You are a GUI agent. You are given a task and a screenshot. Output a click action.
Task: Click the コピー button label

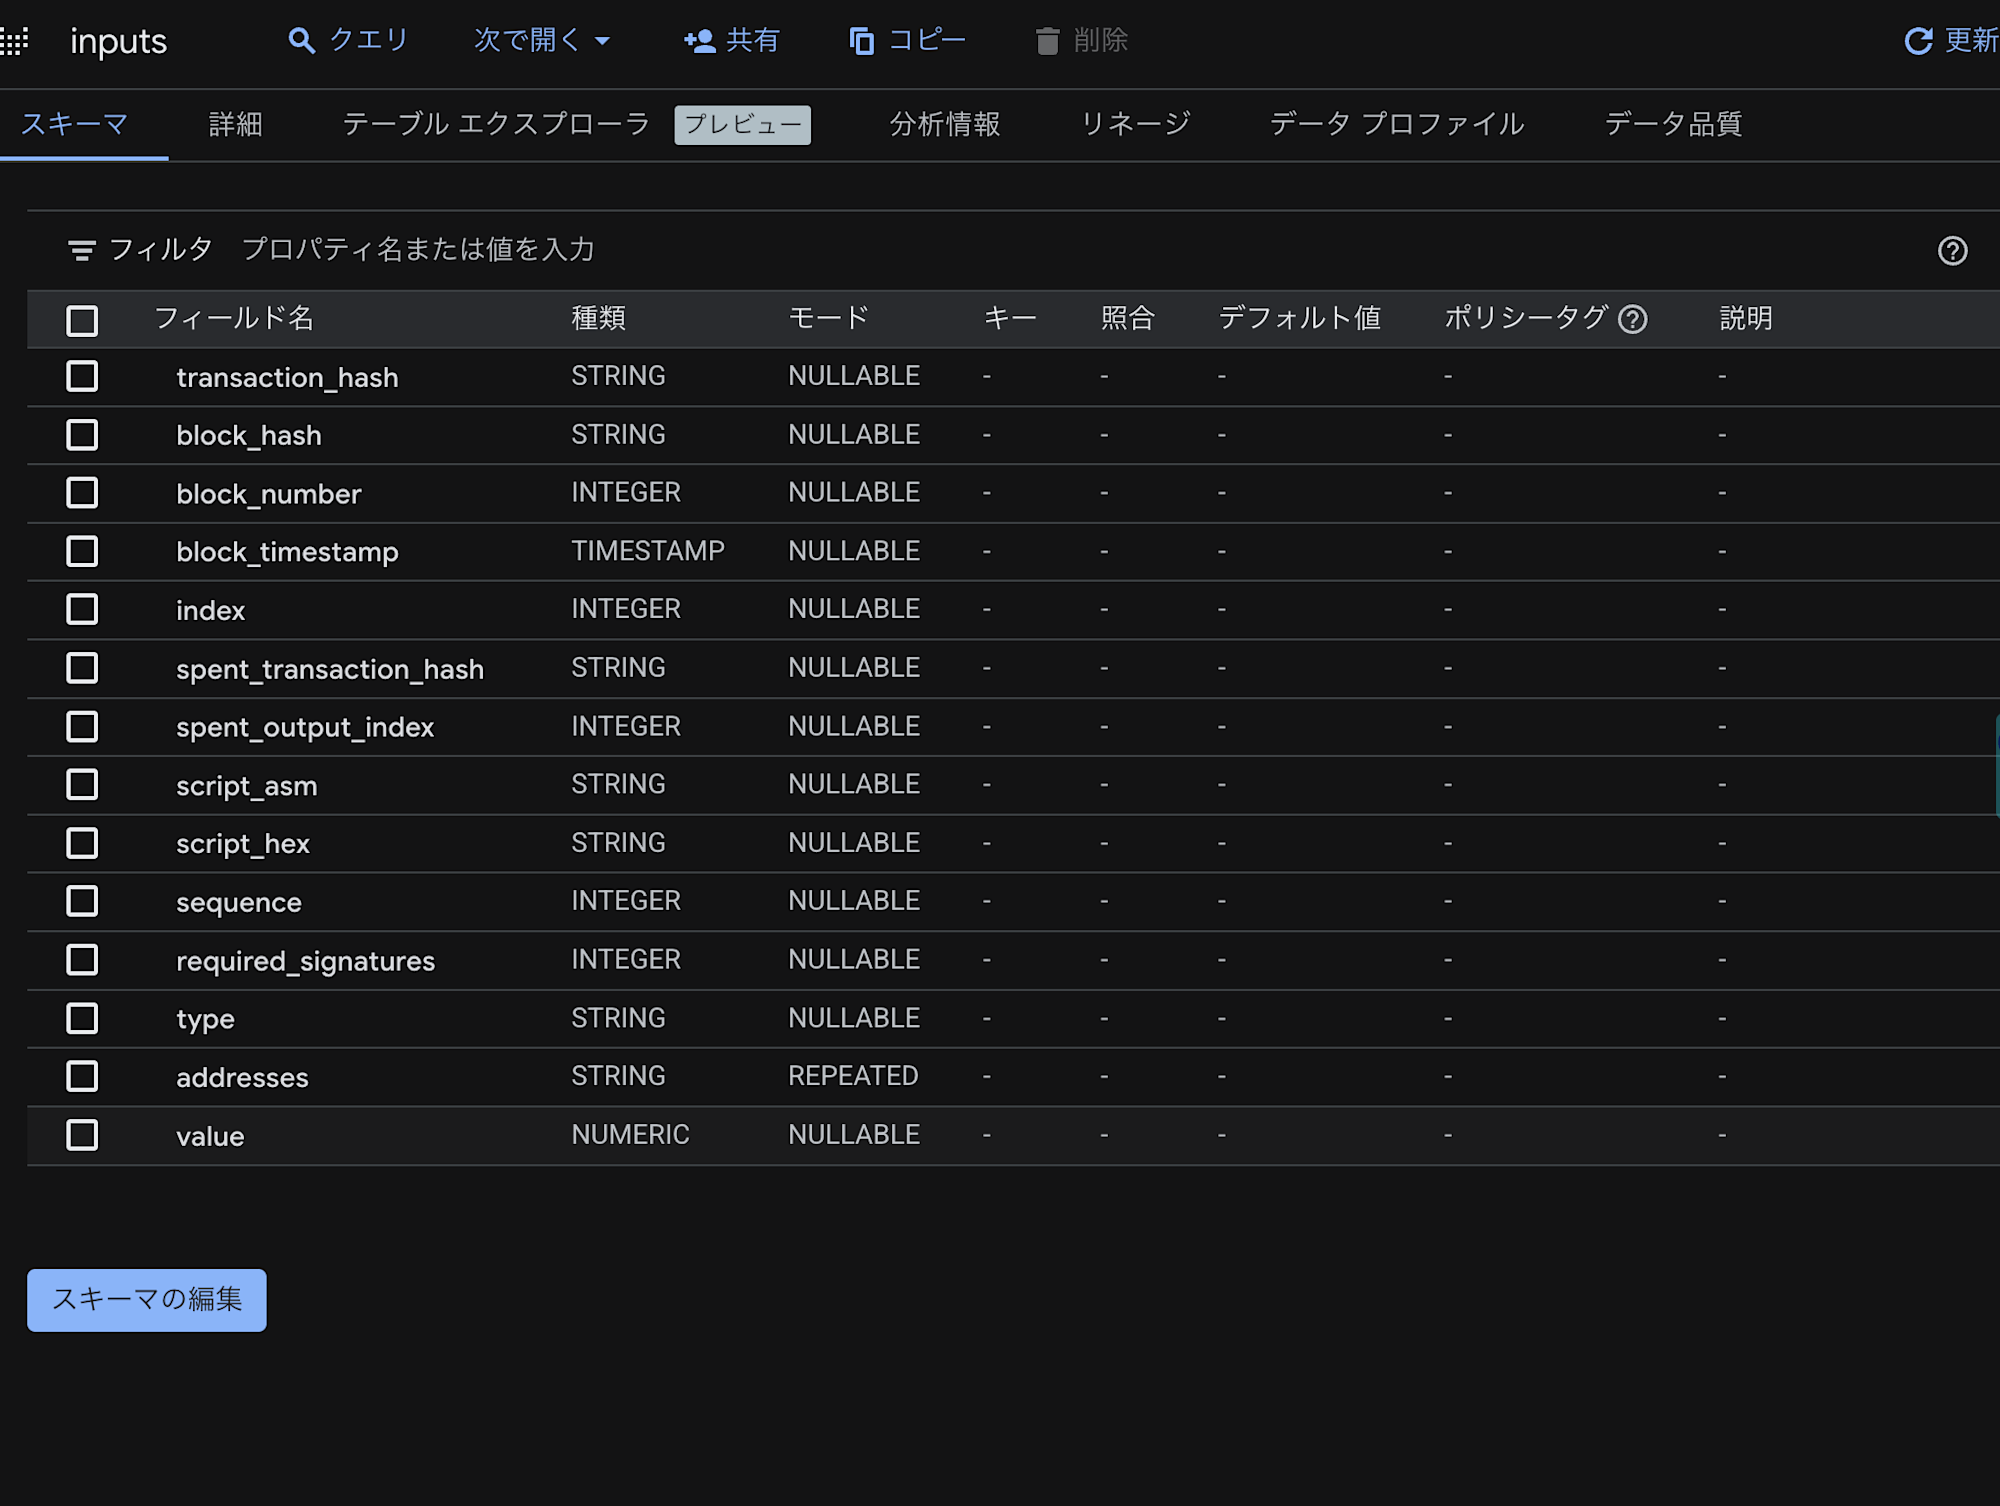(927, 40)
